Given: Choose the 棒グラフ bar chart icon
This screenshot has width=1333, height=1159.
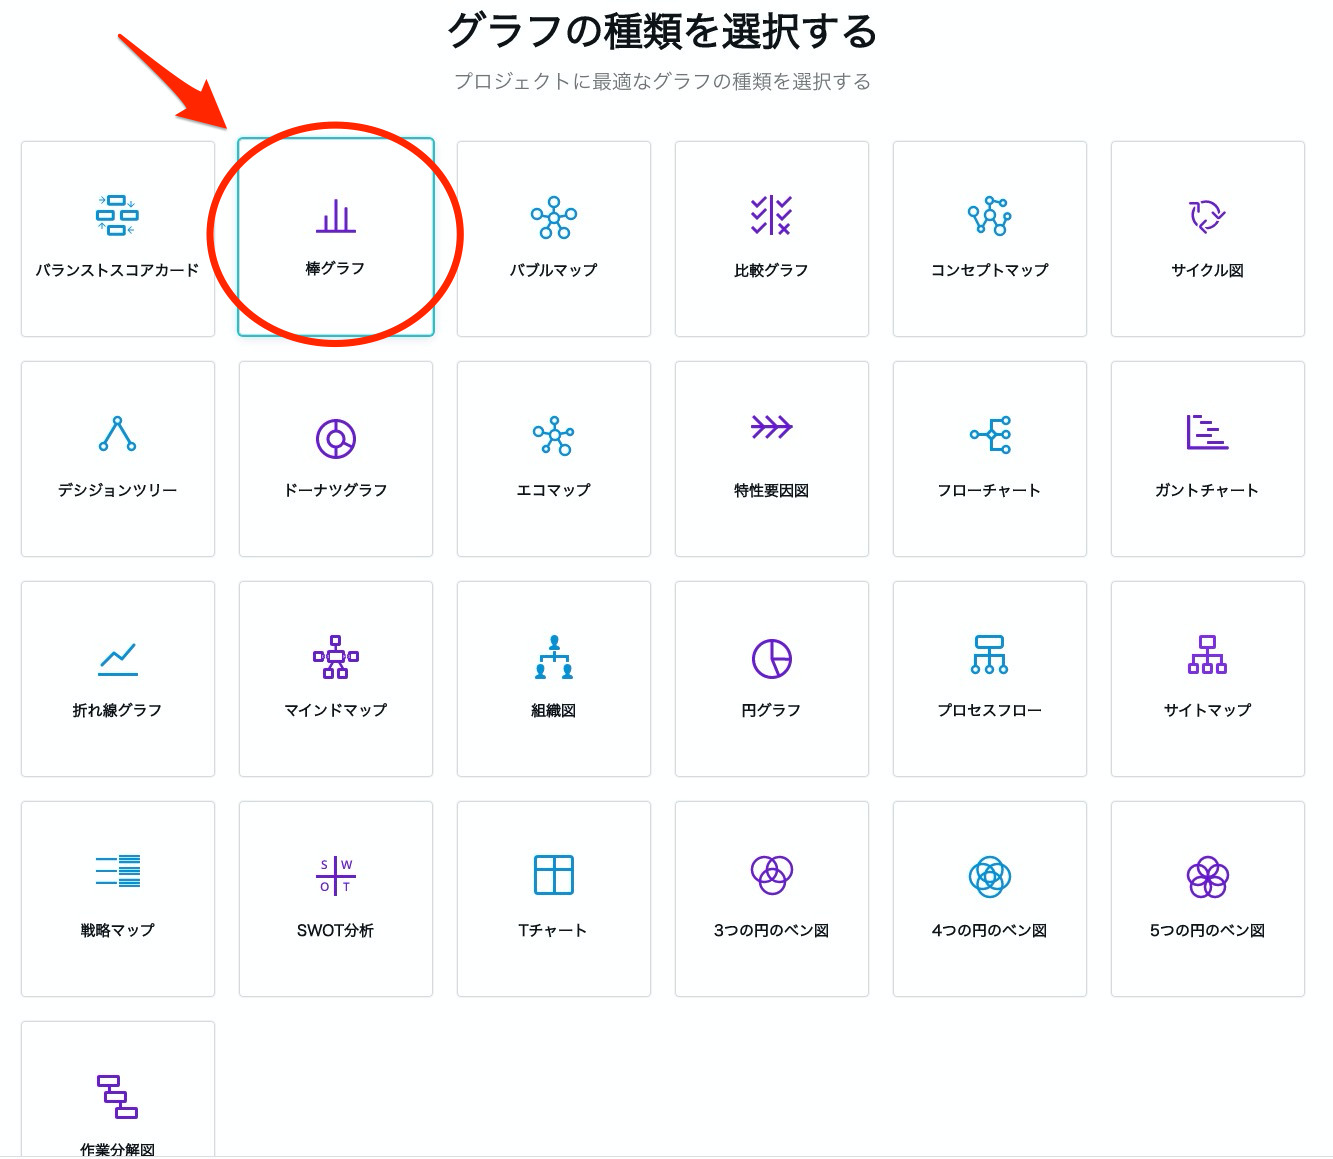Looking at the screenshot, I should coord(336,216).
